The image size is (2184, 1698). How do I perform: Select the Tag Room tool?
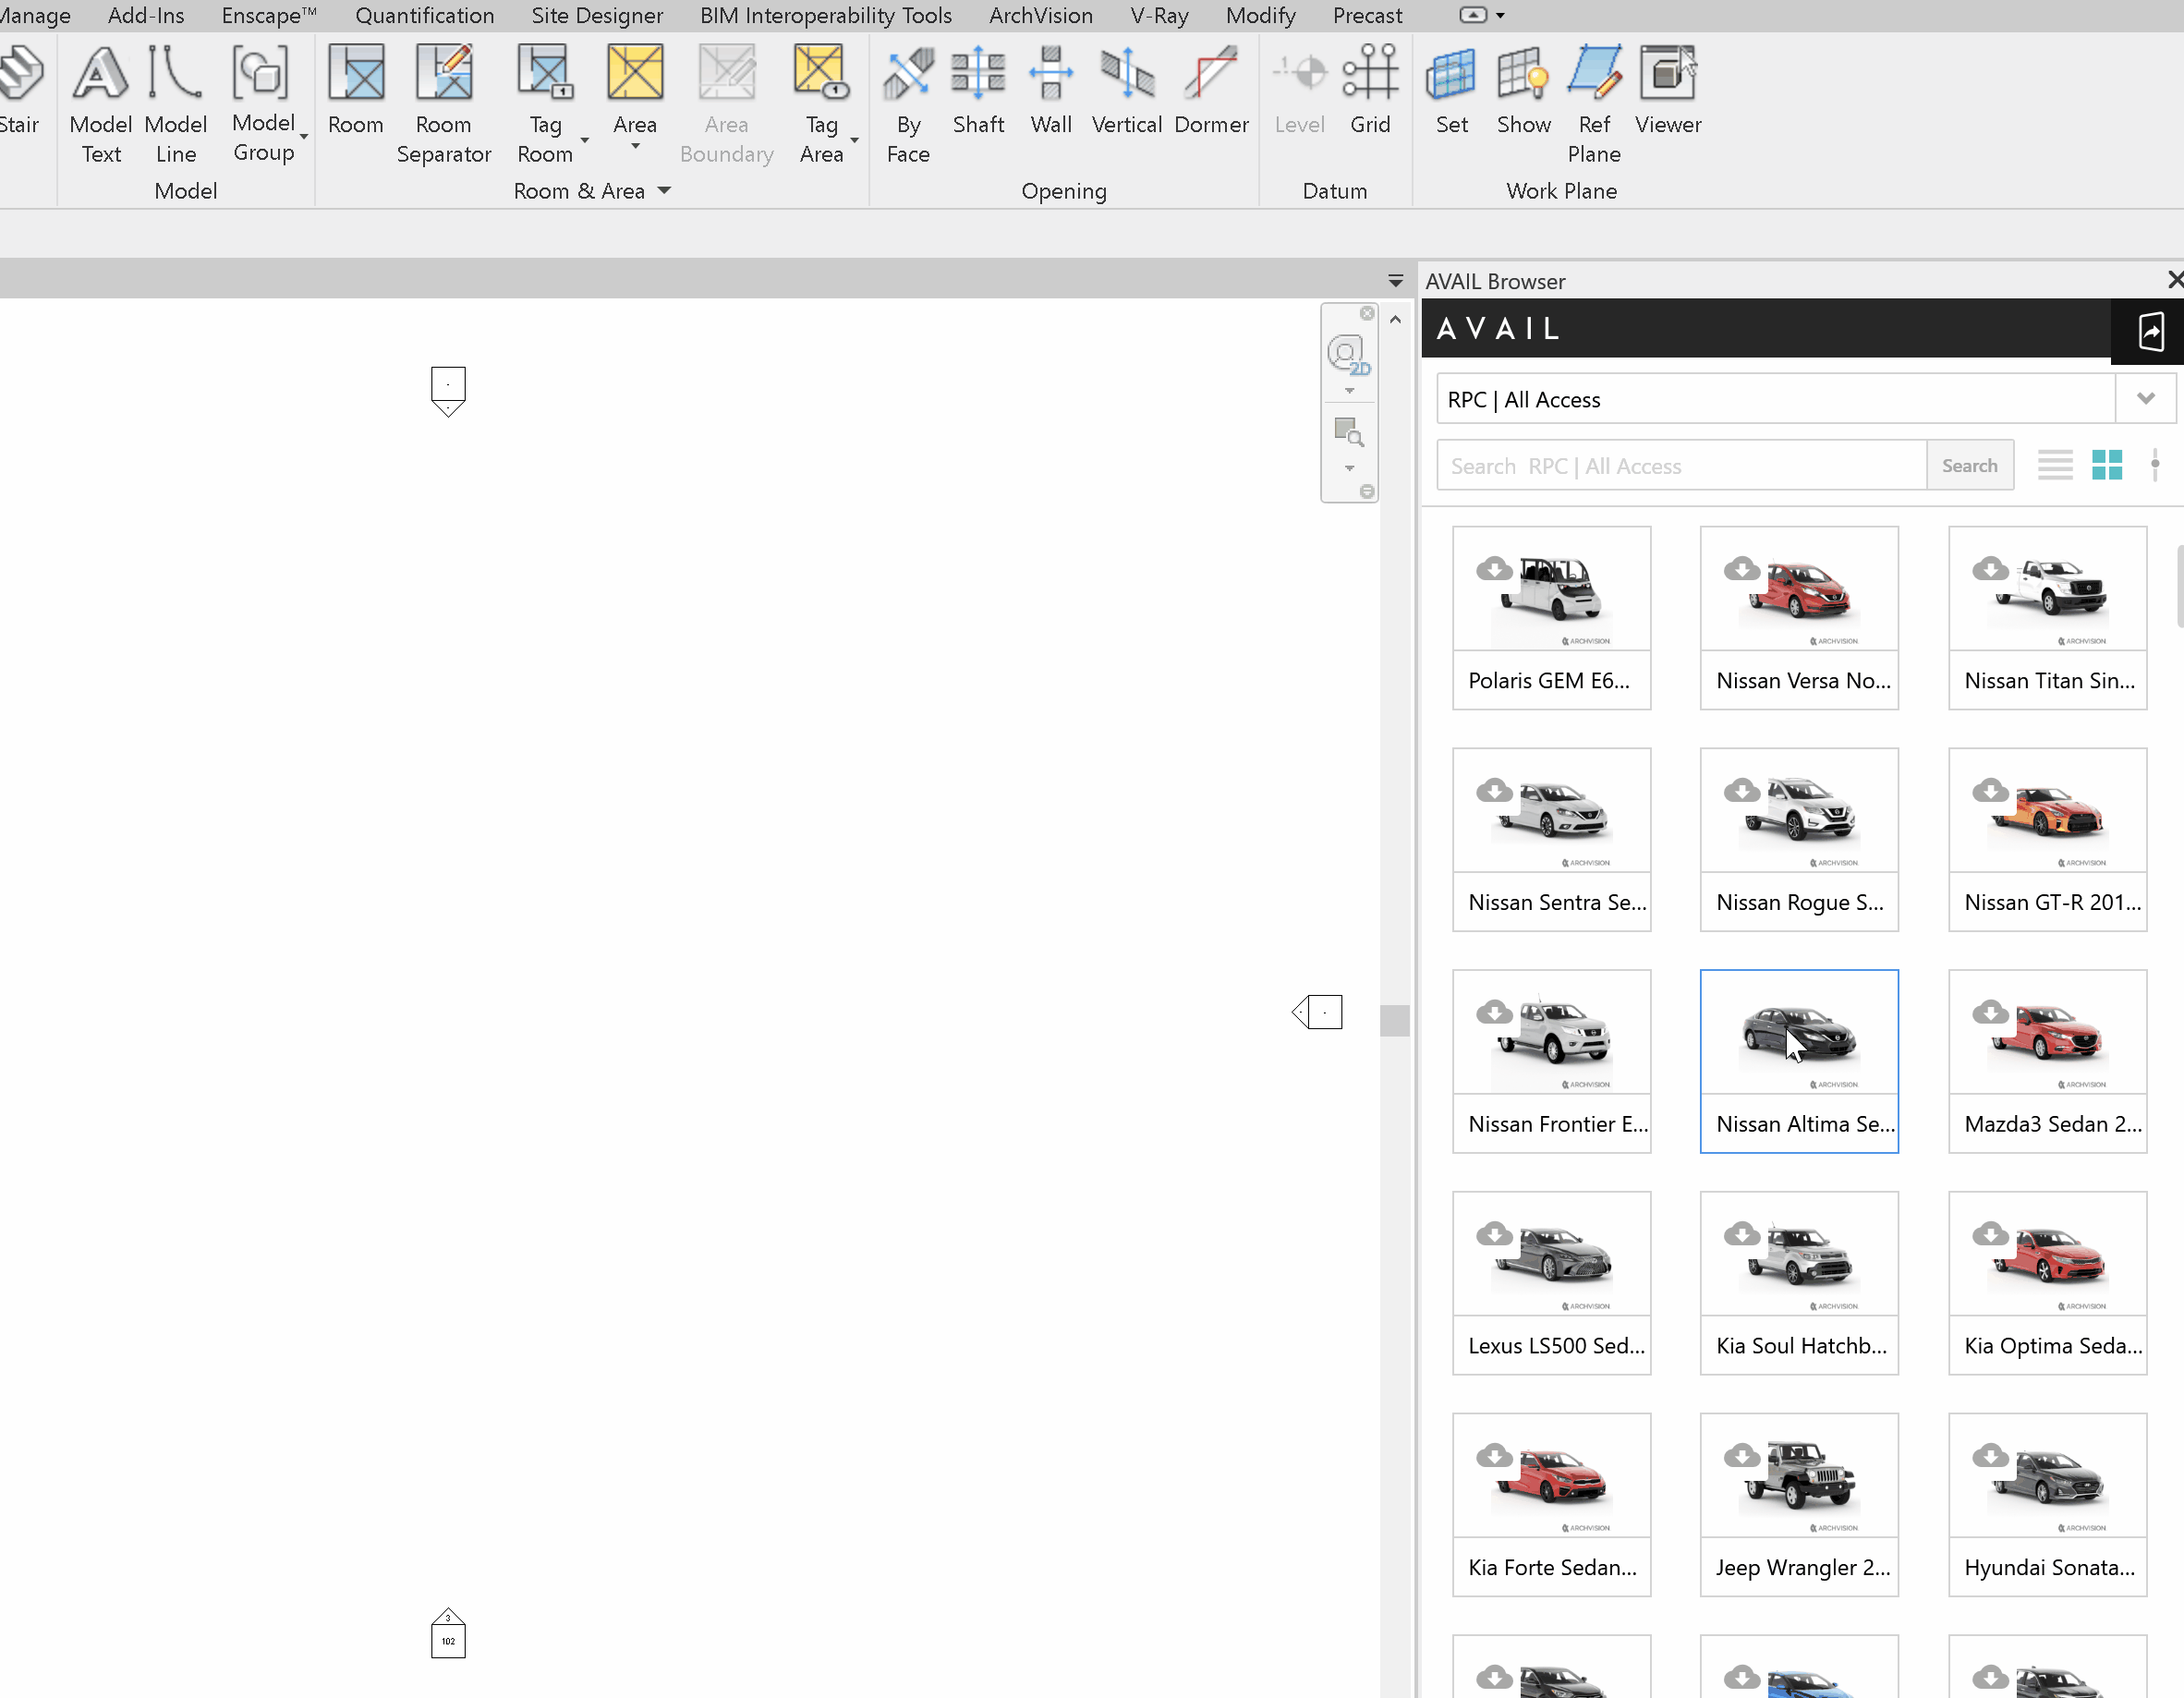(x=545, y=104)
